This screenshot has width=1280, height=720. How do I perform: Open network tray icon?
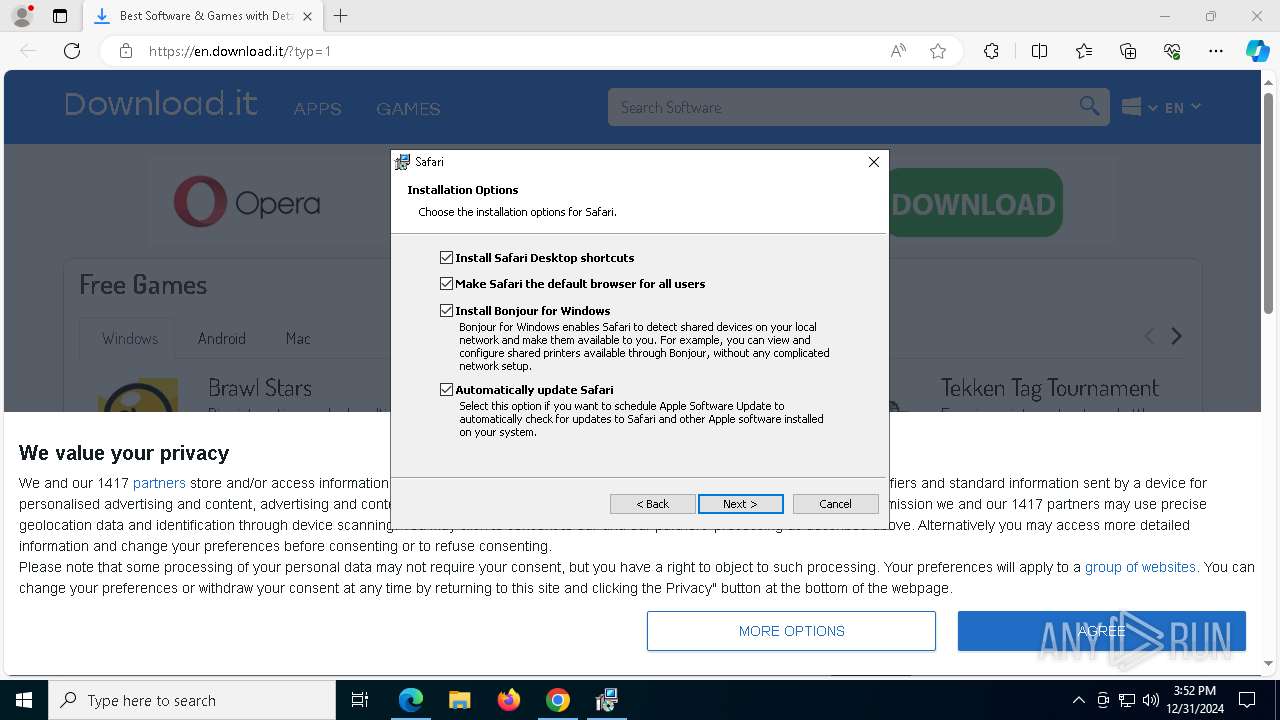pos(1127,700)
